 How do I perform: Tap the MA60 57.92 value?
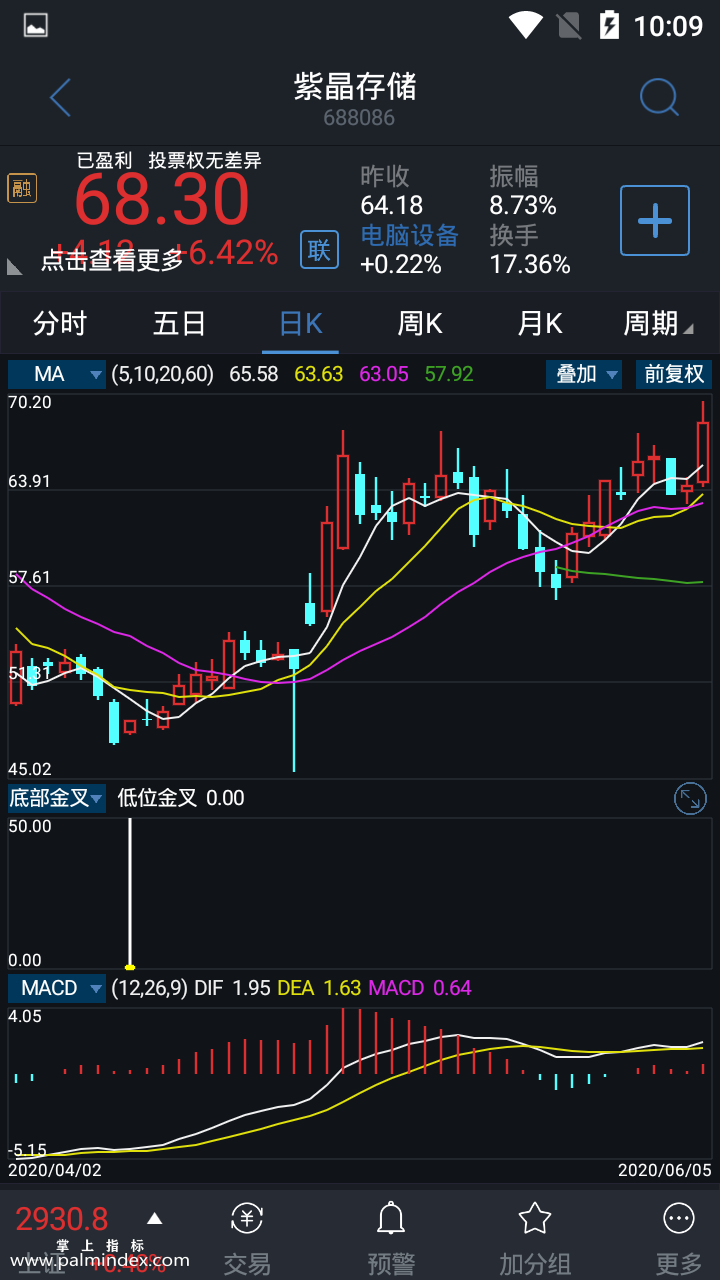[449, 374]
